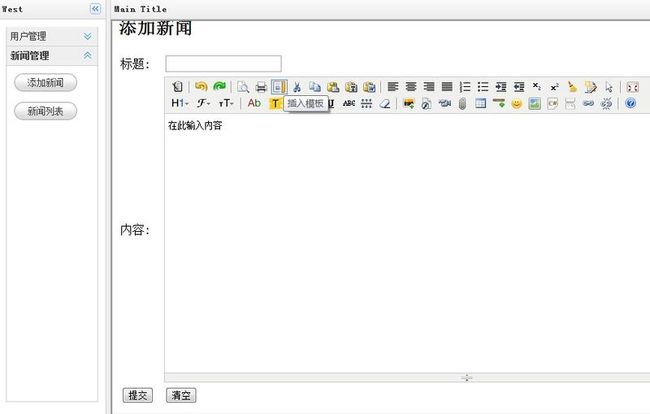Click the paste as text icon
Screen dimensions: 650x414
(x=351, y=87)
